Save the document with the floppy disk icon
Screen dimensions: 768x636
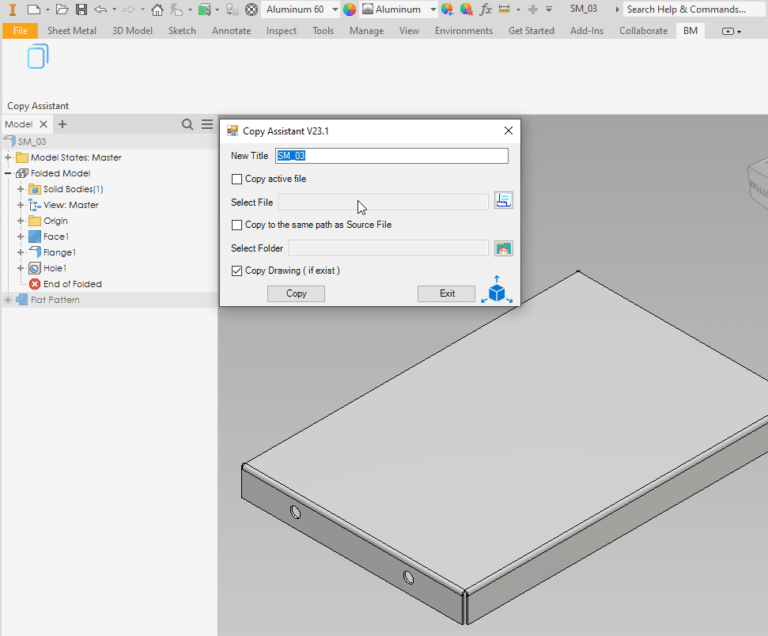(x=81, y=9)
